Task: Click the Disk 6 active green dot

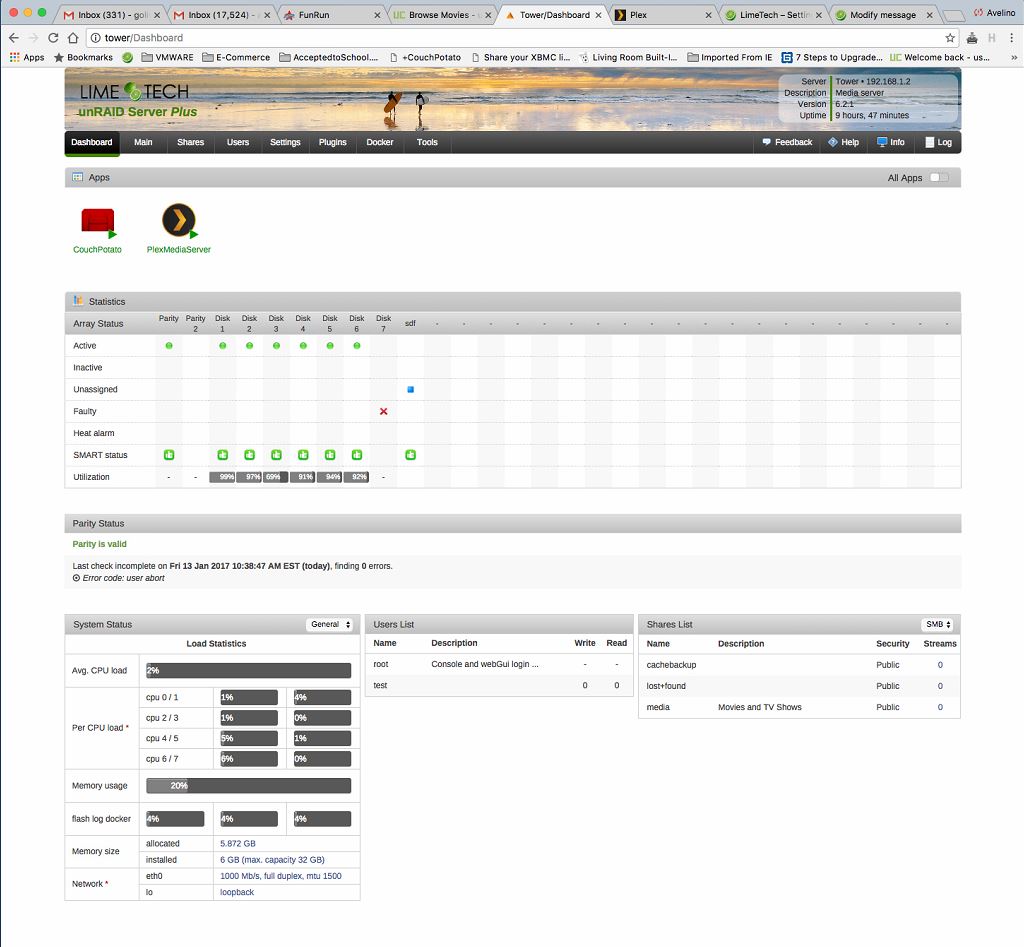Action: click(357, 345)
